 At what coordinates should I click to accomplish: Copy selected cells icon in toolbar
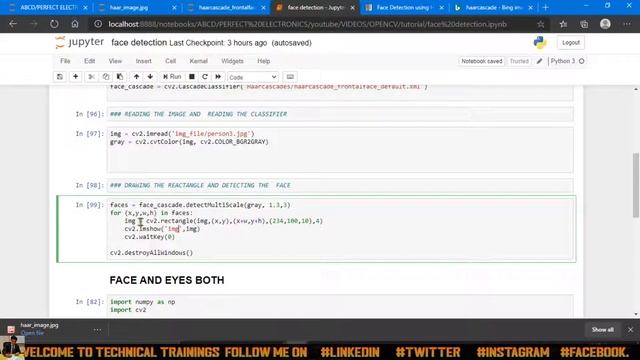tap(106, 77)
